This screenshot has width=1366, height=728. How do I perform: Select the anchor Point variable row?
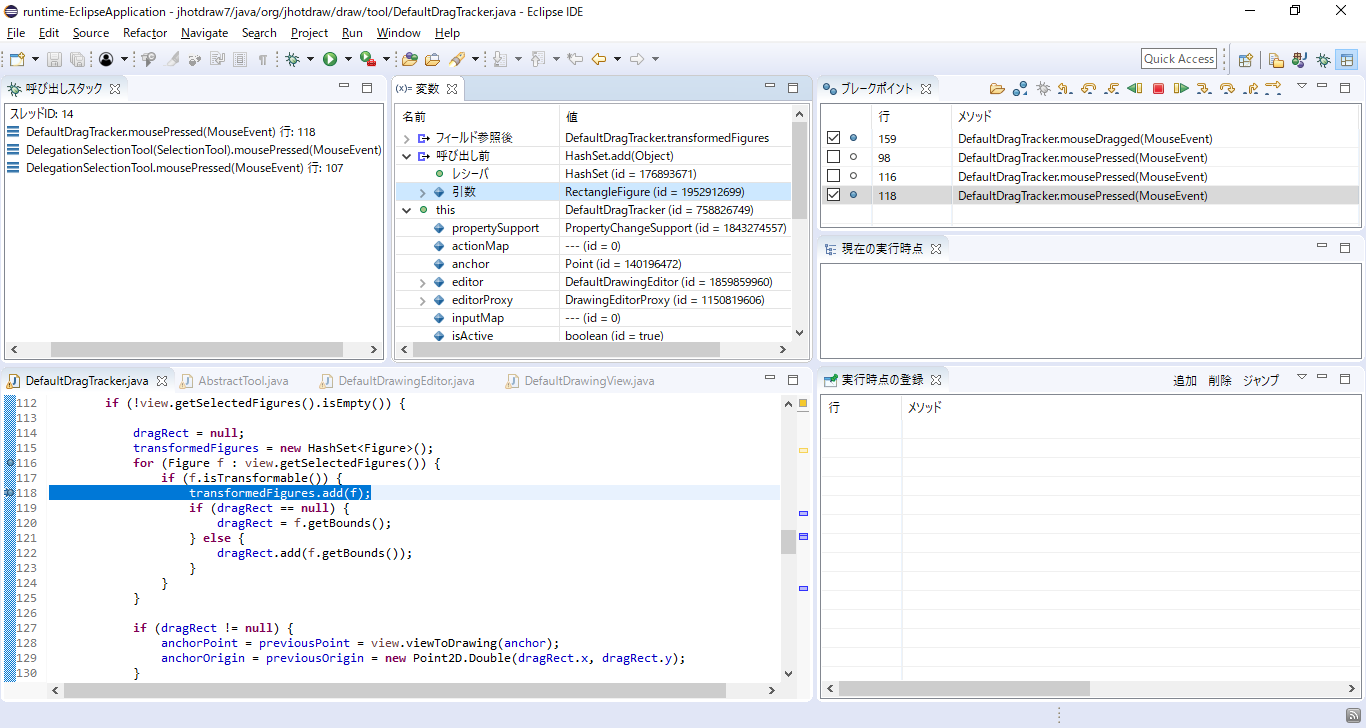(x=593, y=264)
